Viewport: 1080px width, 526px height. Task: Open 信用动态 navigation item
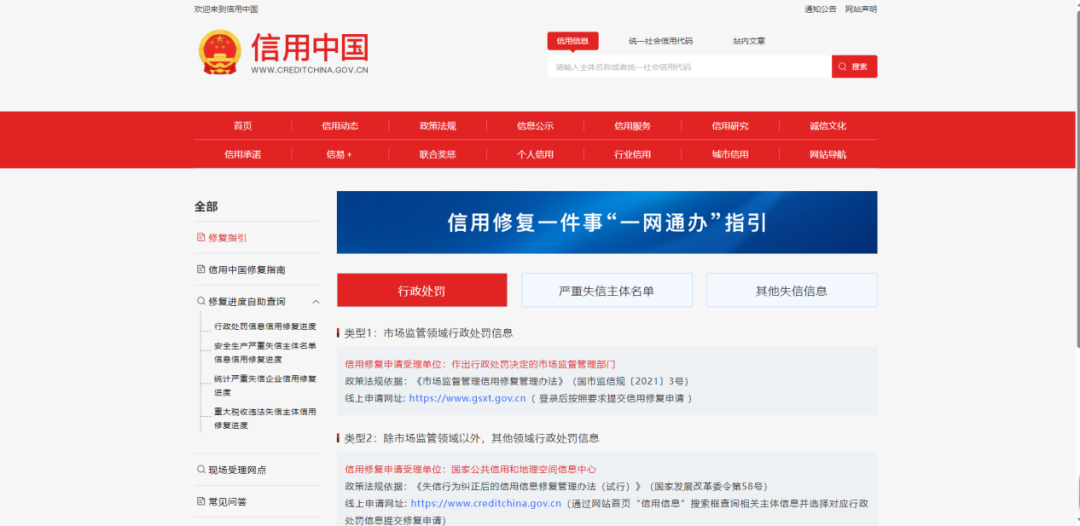(x=340, y=126)
